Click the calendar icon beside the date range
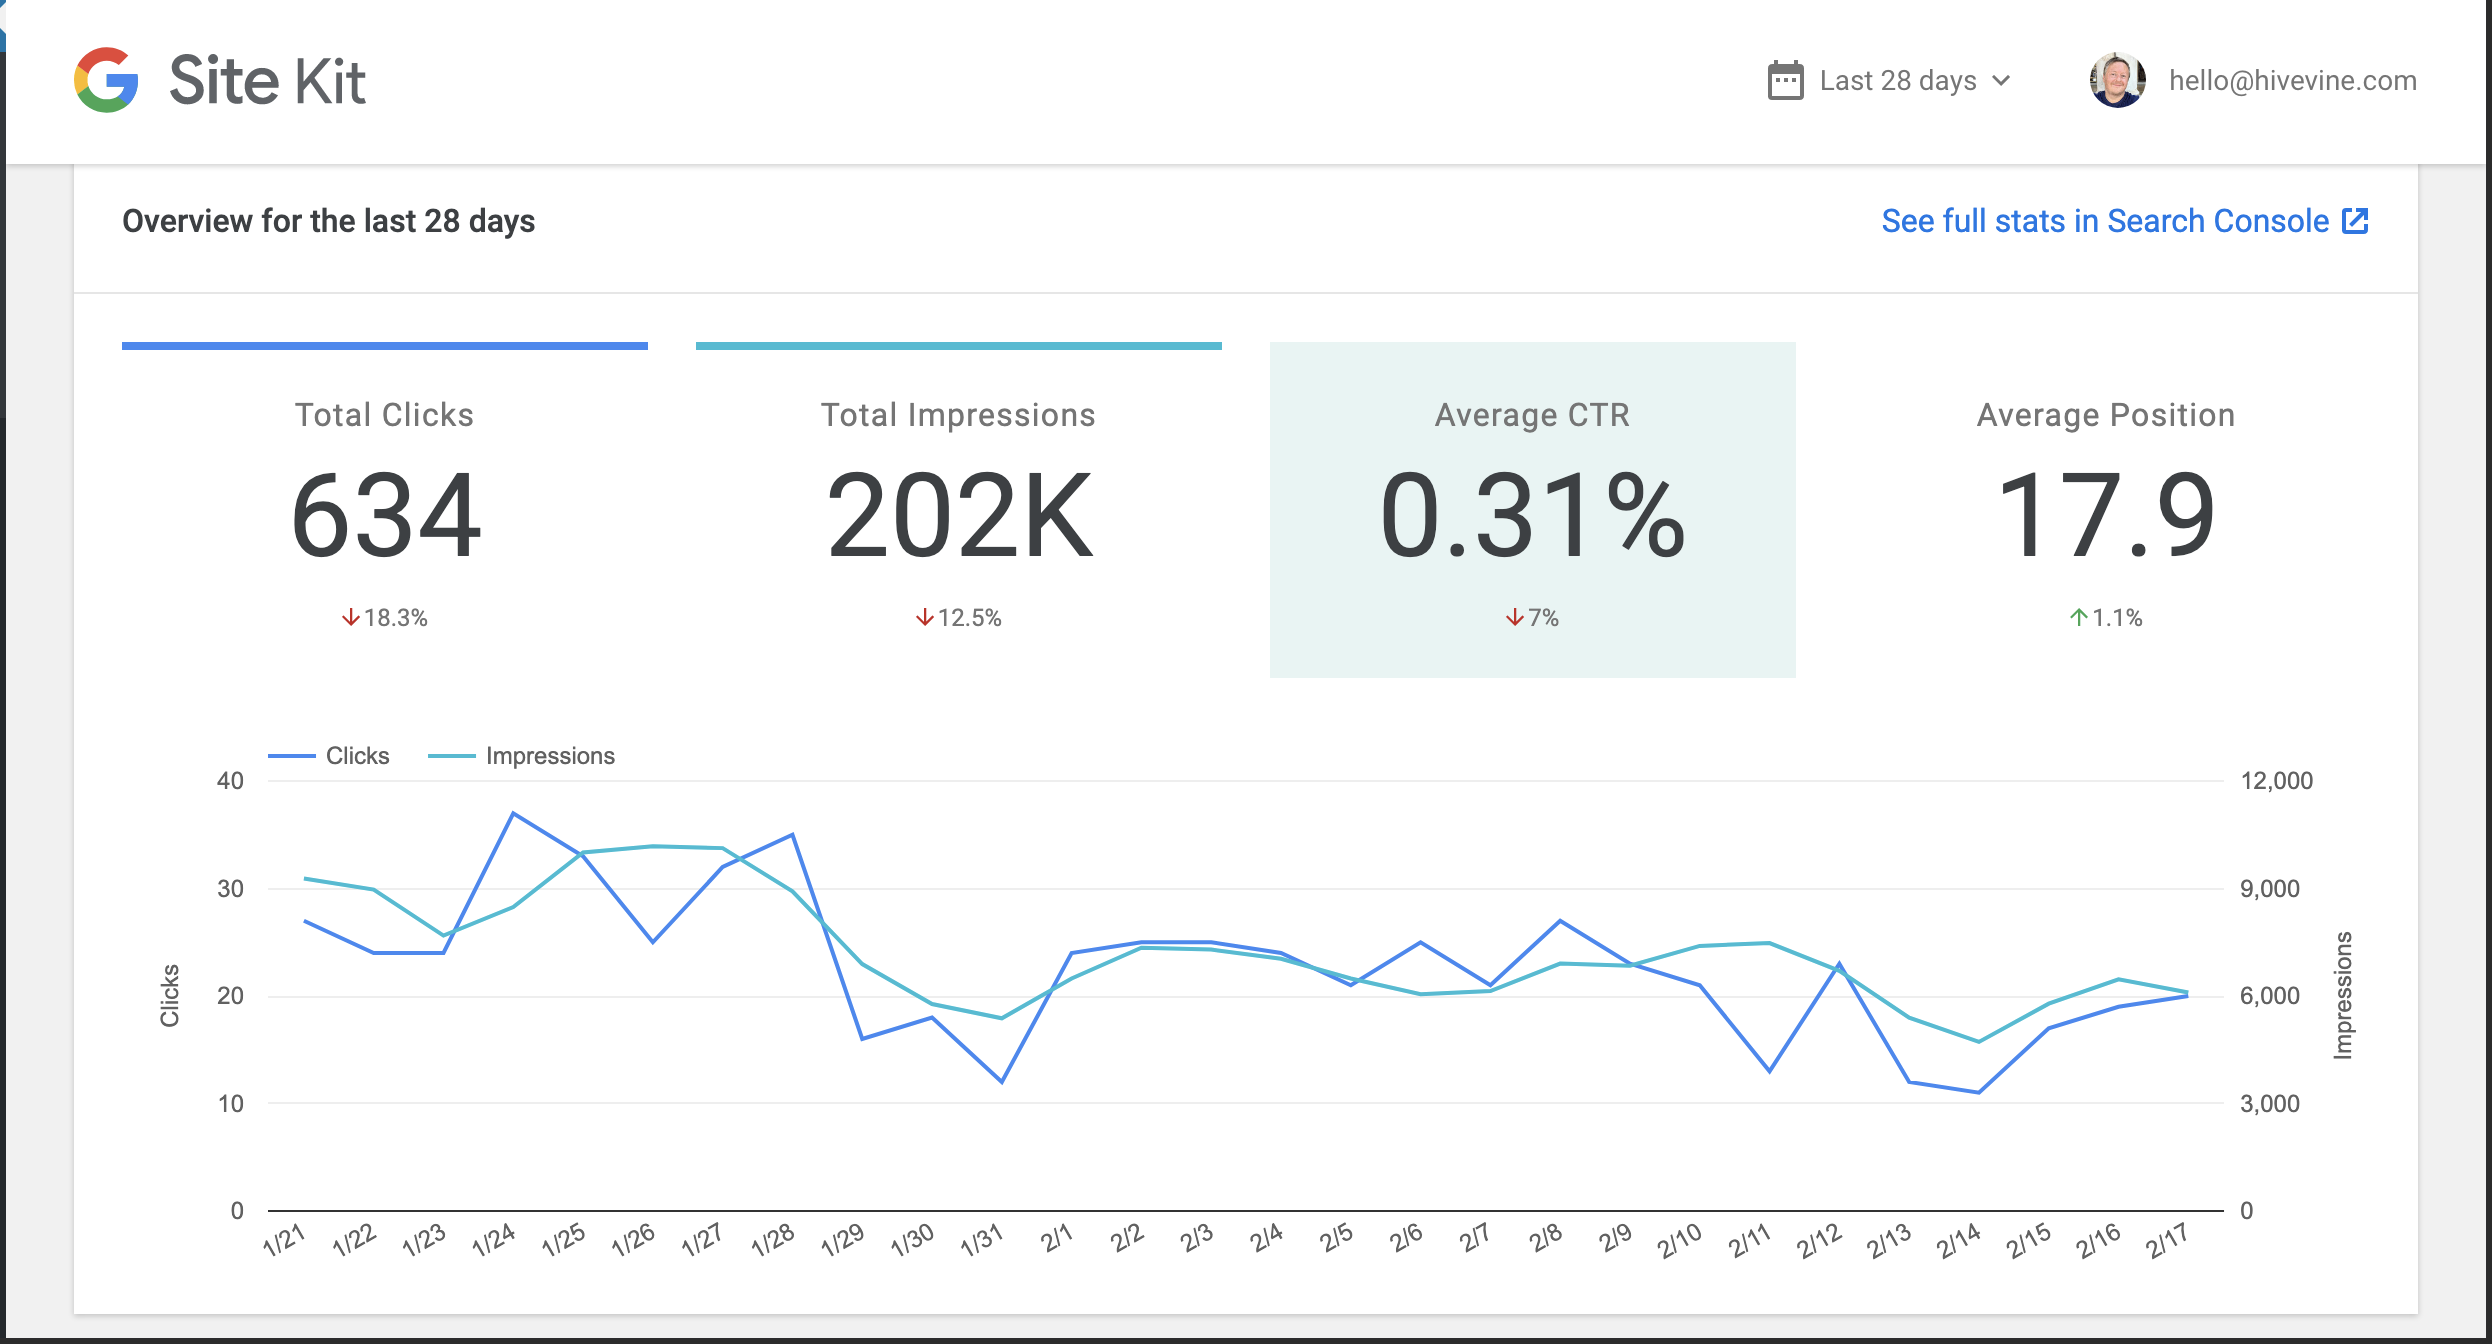2492x1344 pixels. [x=1784, y=80]
